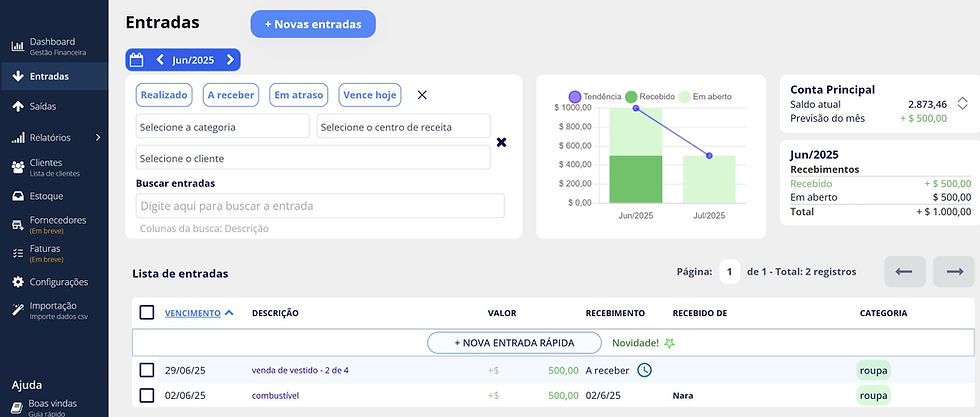The width and height of the screenshot is (980, 417).
Task: Click the dark green Jun/2025 Recebido bar
Action: click(636, 179)
